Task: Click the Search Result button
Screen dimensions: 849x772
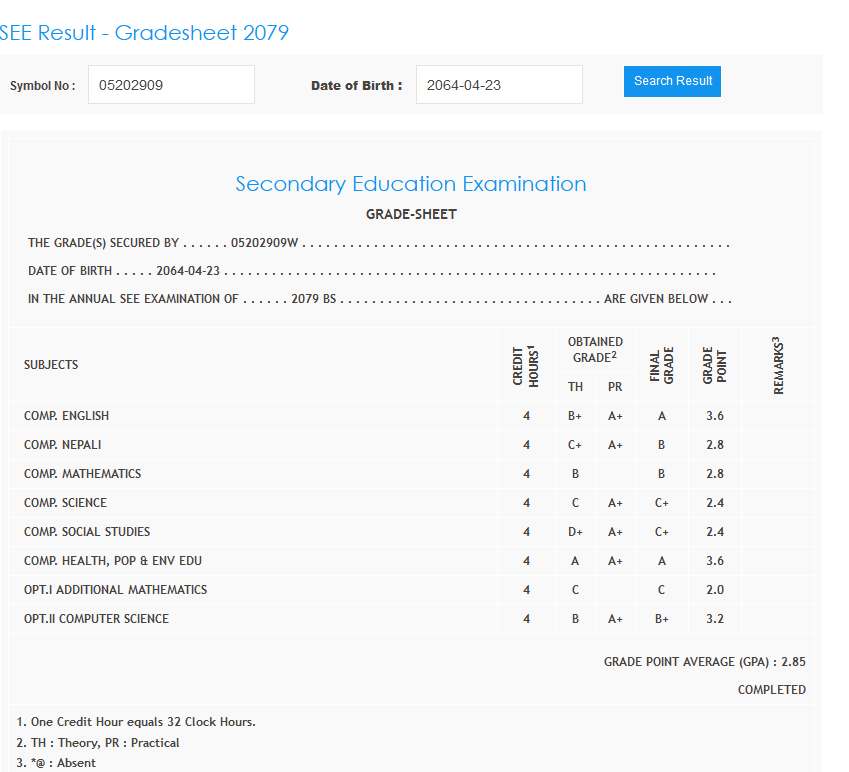Action: pos(672,81)
